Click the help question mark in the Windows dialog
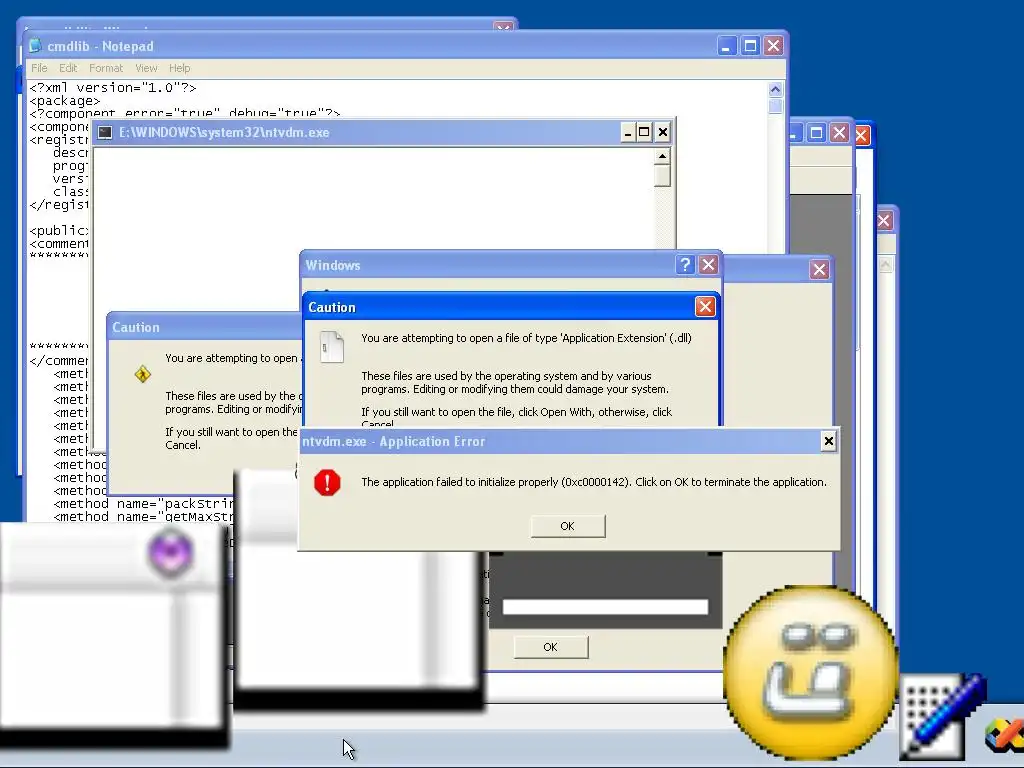This screenshot has height=768, width=1024. coord(684,264)
